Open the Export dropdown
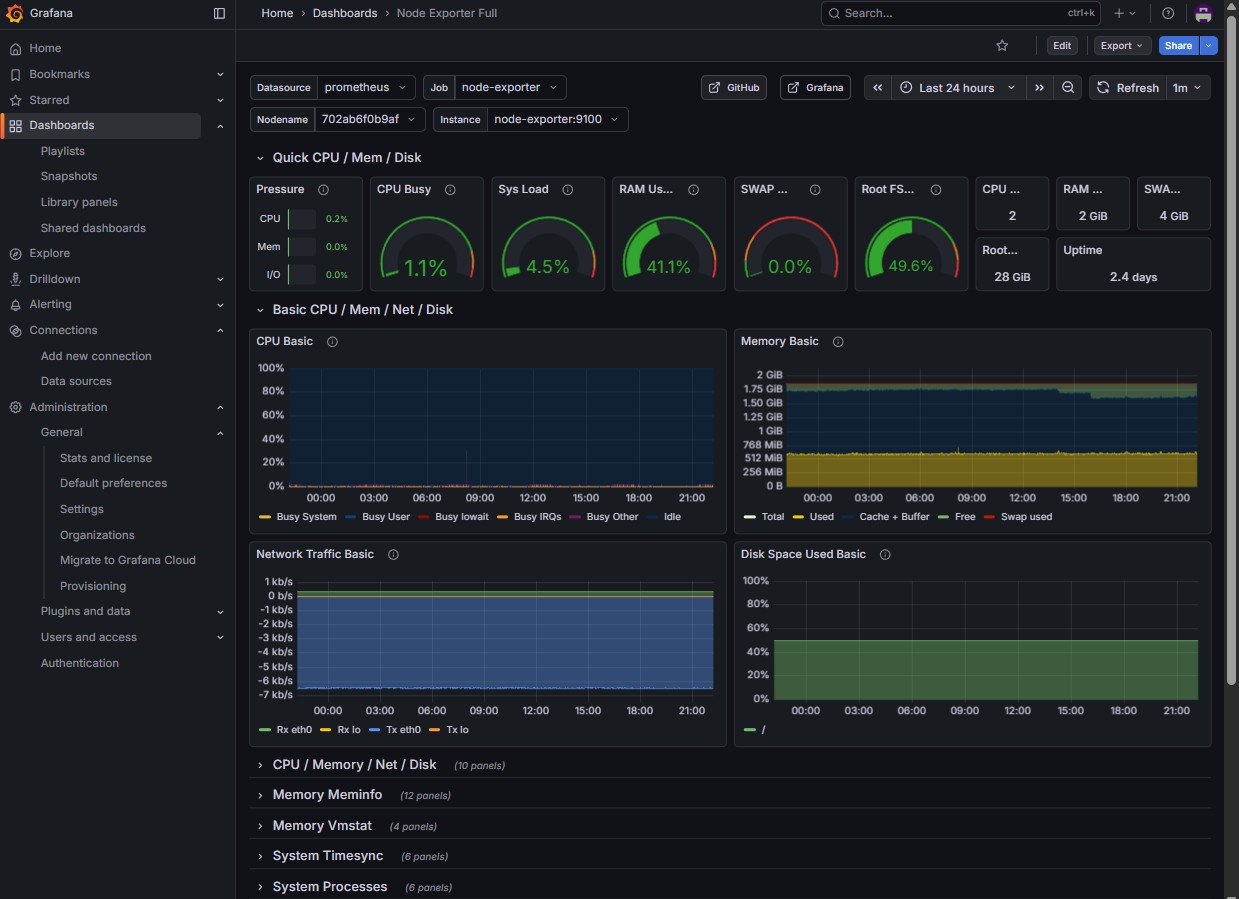This screenshot has height=899, width=1239. 1122,45
